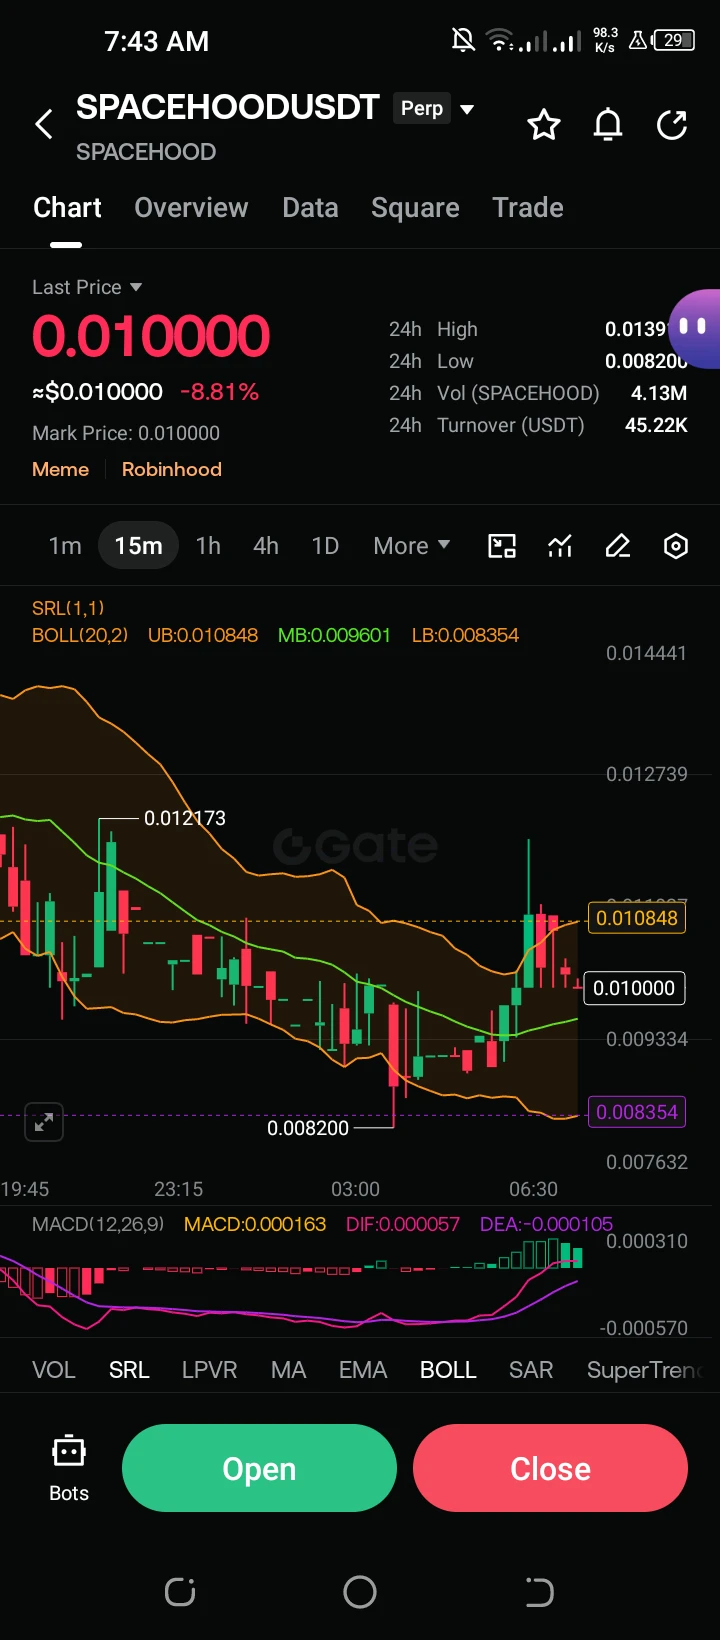Screen dimensions: 720x1640
Task: Tap MB:0.009601 middle band value
Action: pos(334,635)
